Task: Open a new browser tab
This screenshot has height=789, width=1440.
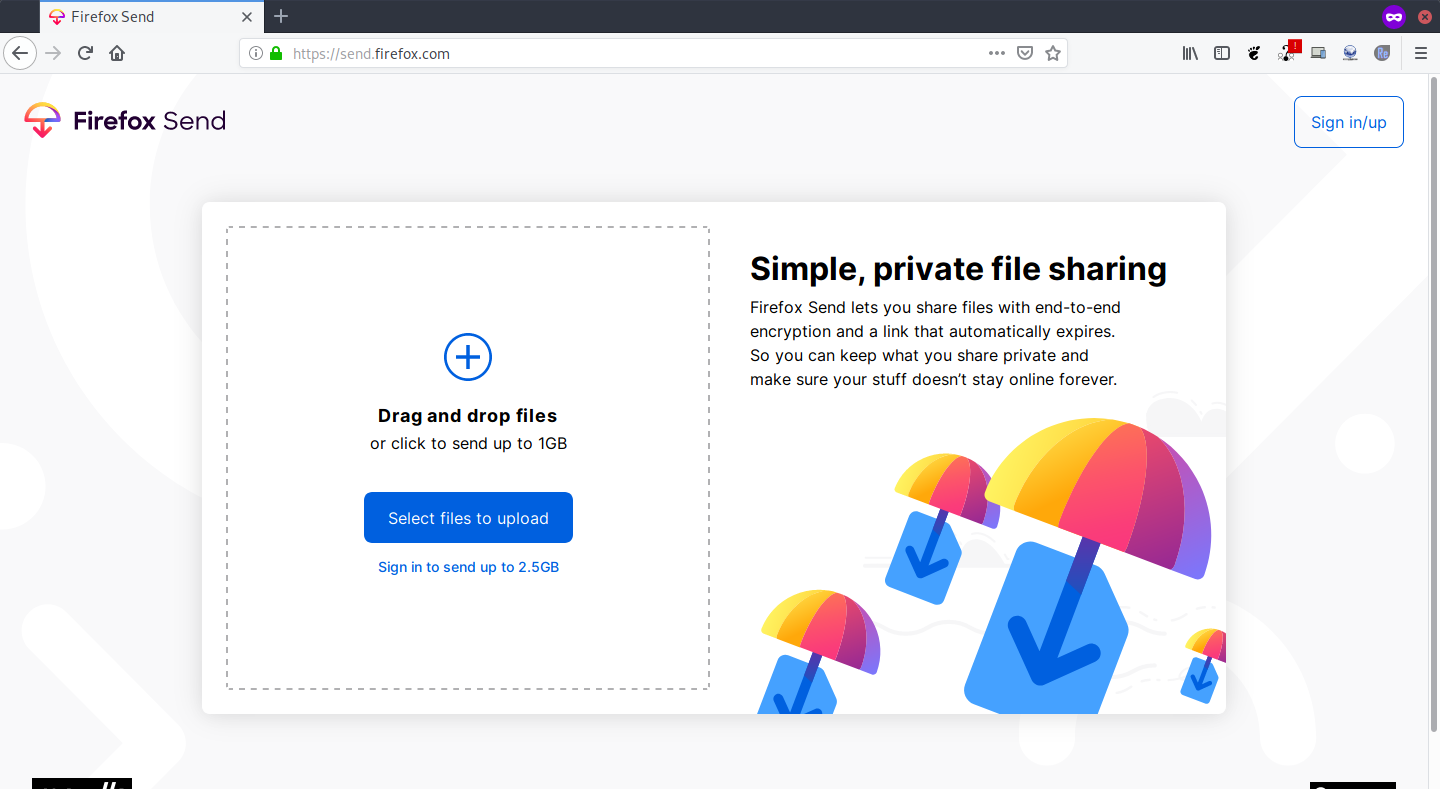Action: pyautogui.click(x=281, y=16)
